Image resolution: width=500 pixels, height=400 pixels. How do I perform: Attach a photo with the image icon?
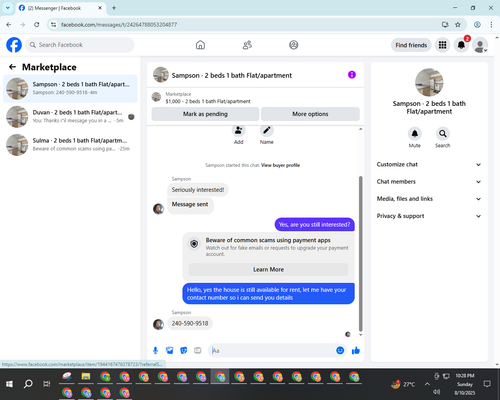click(x=170, y=350)
